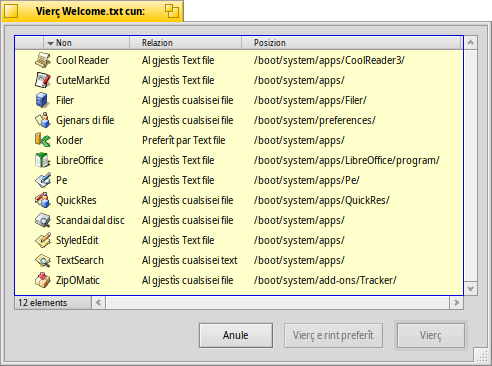Choose the Filer cabinet icon
Image resolution: width=492 pixels, height=366 pixels.
43,100
